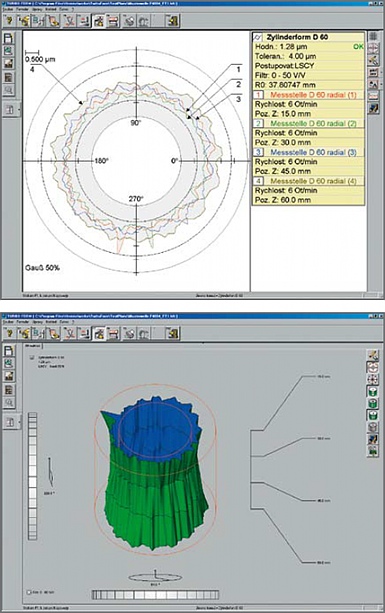Click the save/document icon at the top of the upper window's left sidebar
The image size is (385, 613).
click(x=9, y=38)
